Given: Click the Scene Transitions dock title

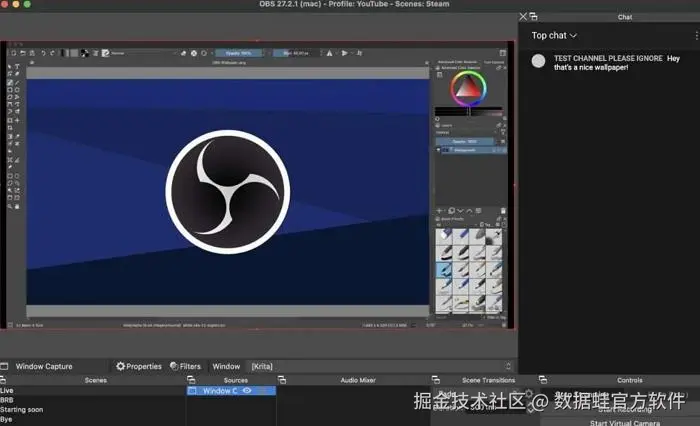Looking at the screenshot, I should (x=488, y=380).
